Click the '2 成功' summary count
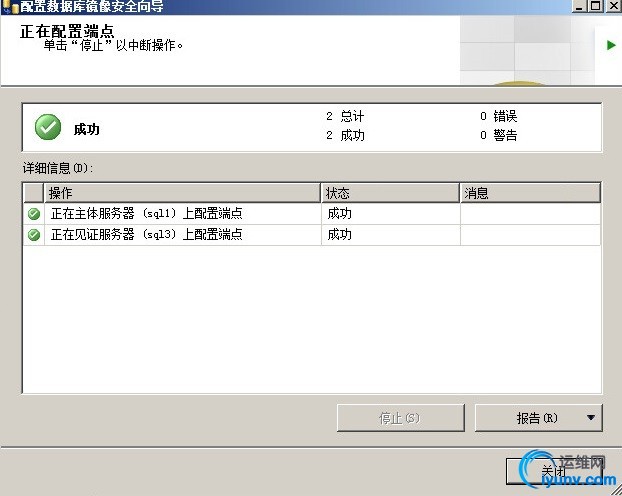622x496 pixels. coord(345,135)
